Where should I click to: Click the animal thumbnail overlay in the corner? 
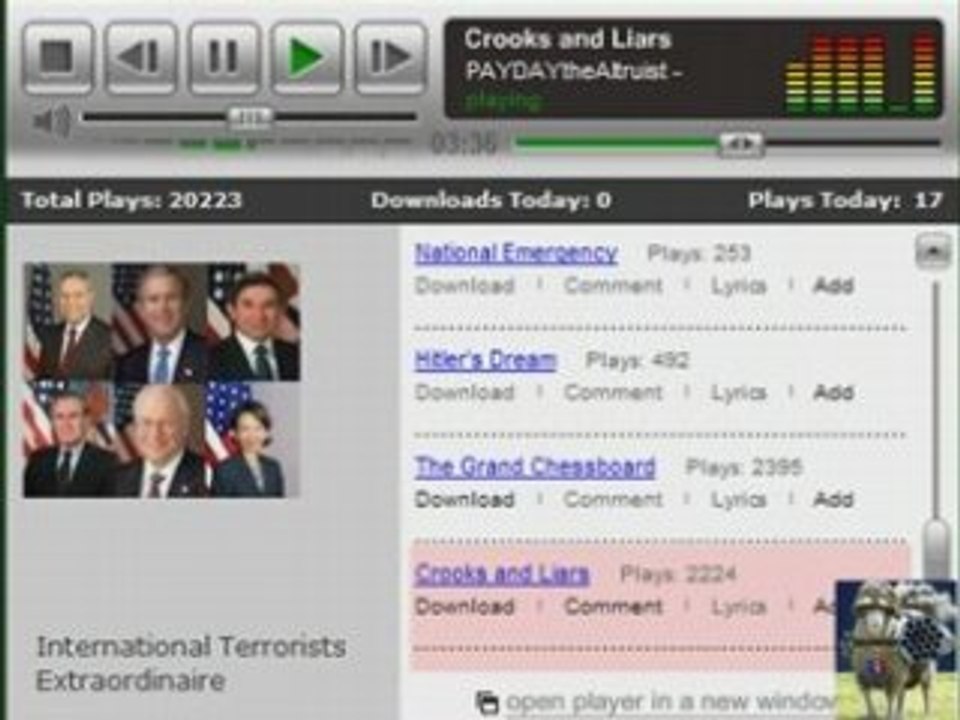(897, 650)
